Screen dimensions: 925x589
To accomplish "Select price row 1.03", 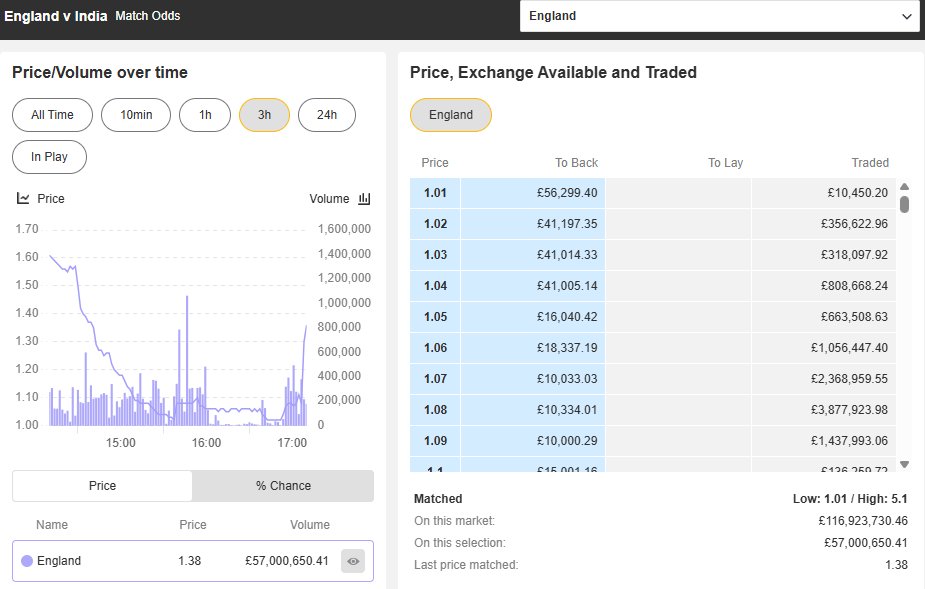I will [653, 255].
